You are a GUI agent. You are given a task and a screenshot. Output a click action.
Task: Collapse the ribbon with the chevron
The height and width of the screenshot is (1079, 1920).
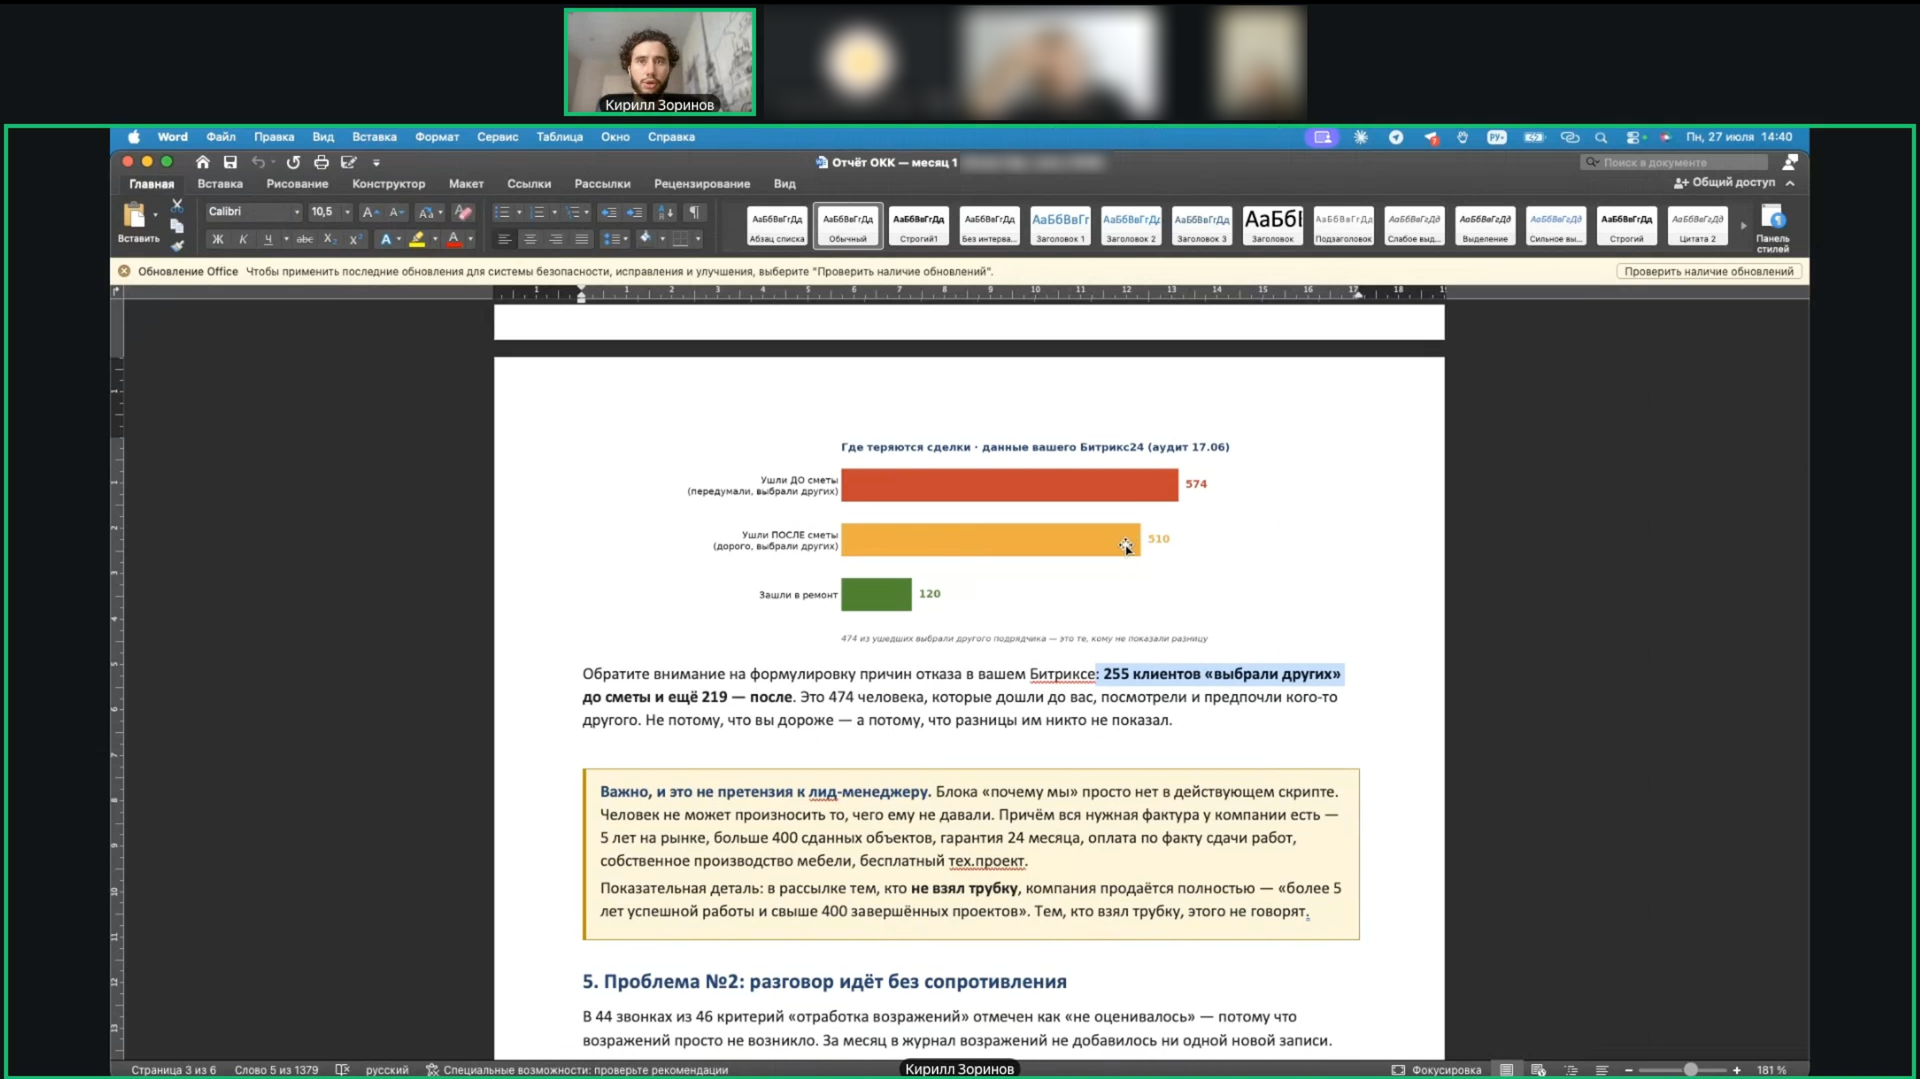1790,183
